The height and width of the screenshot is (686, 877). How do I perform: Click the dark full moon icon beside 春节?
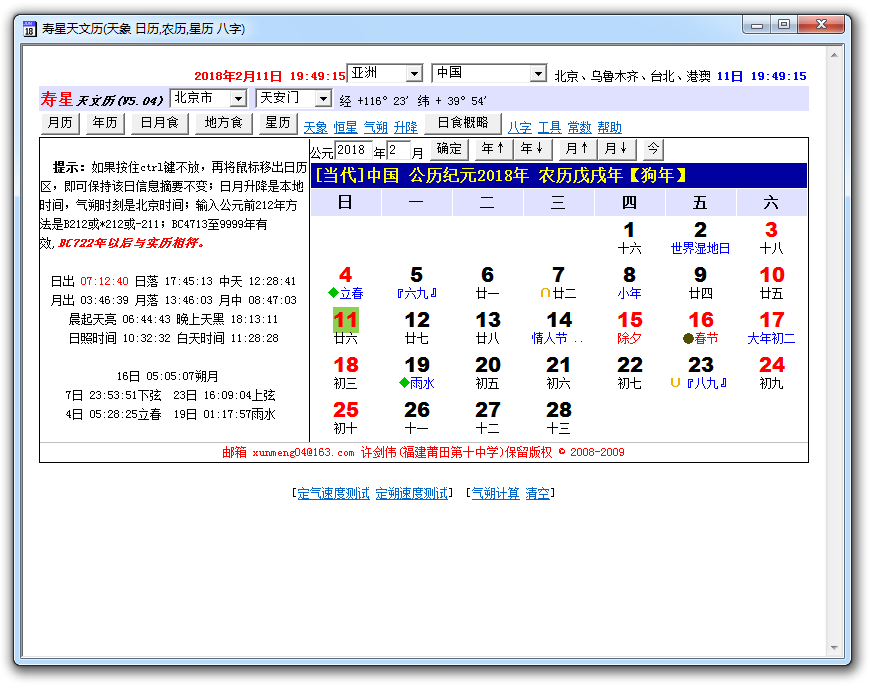(688, 338)
